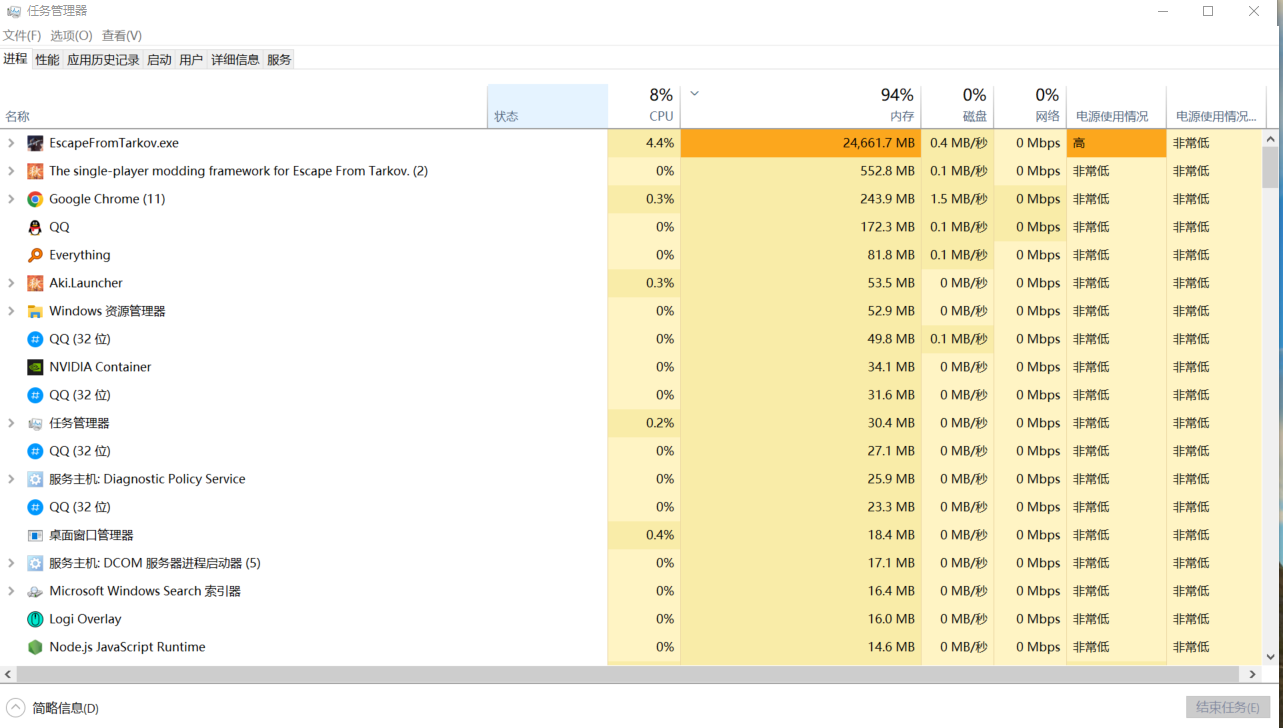The image size is (1283, 728).
Task: Click the Diagnostic Policy Service gear icon
Action: click(x=35, y=479)
